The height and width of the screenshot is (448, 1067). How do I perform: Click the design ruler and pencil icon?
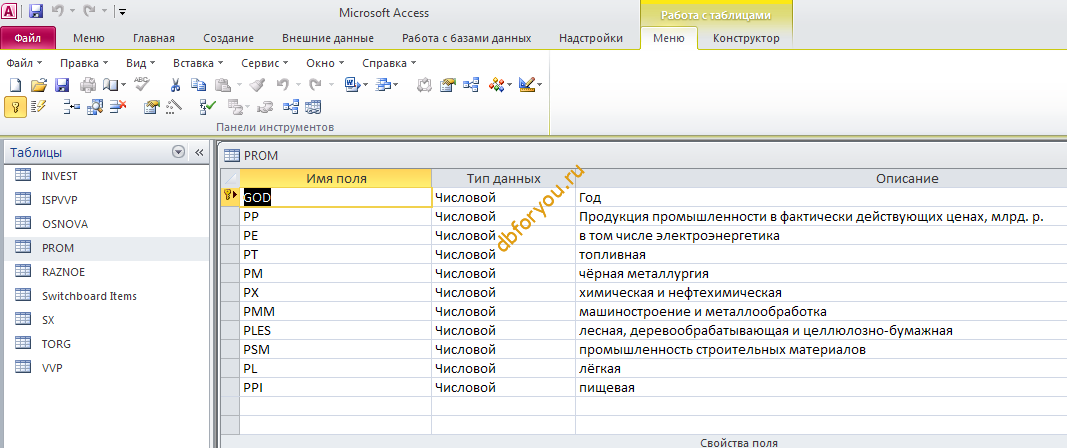[x=527, y=85]
